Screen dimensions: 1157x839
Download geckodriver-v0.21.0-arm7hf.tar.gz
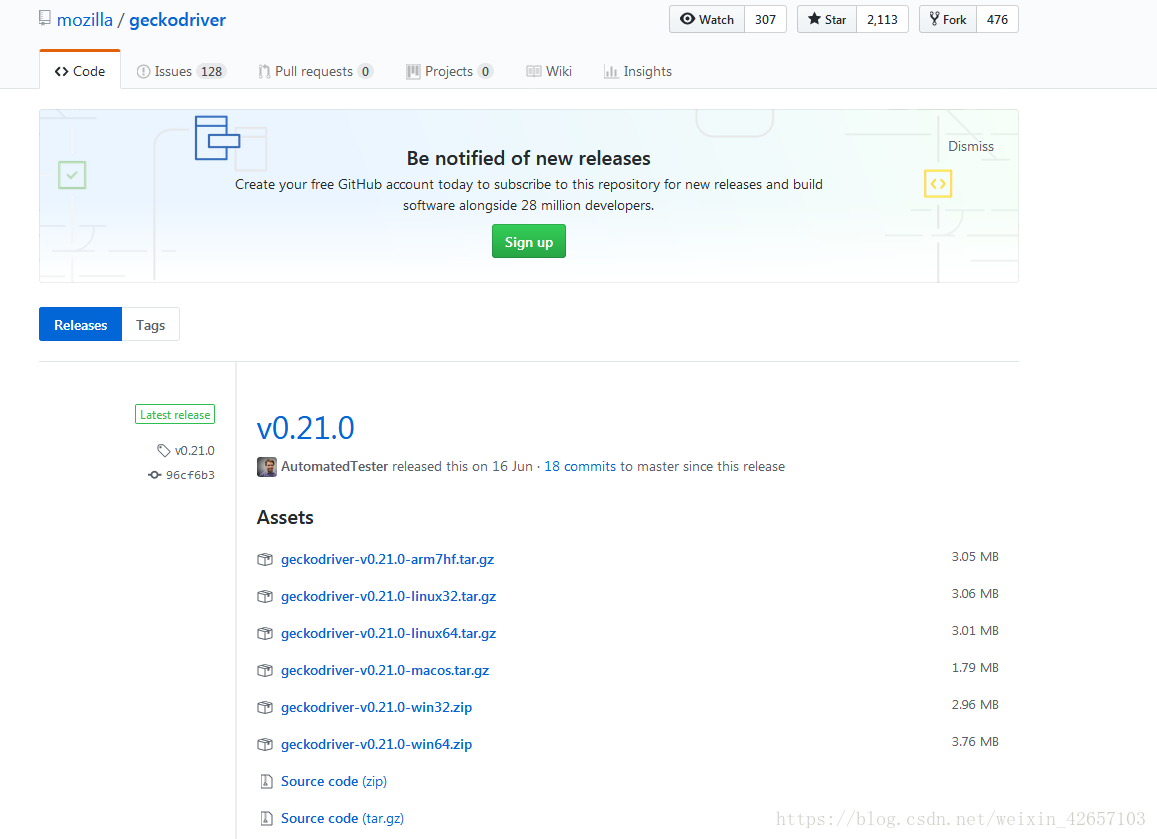[387, 559]
